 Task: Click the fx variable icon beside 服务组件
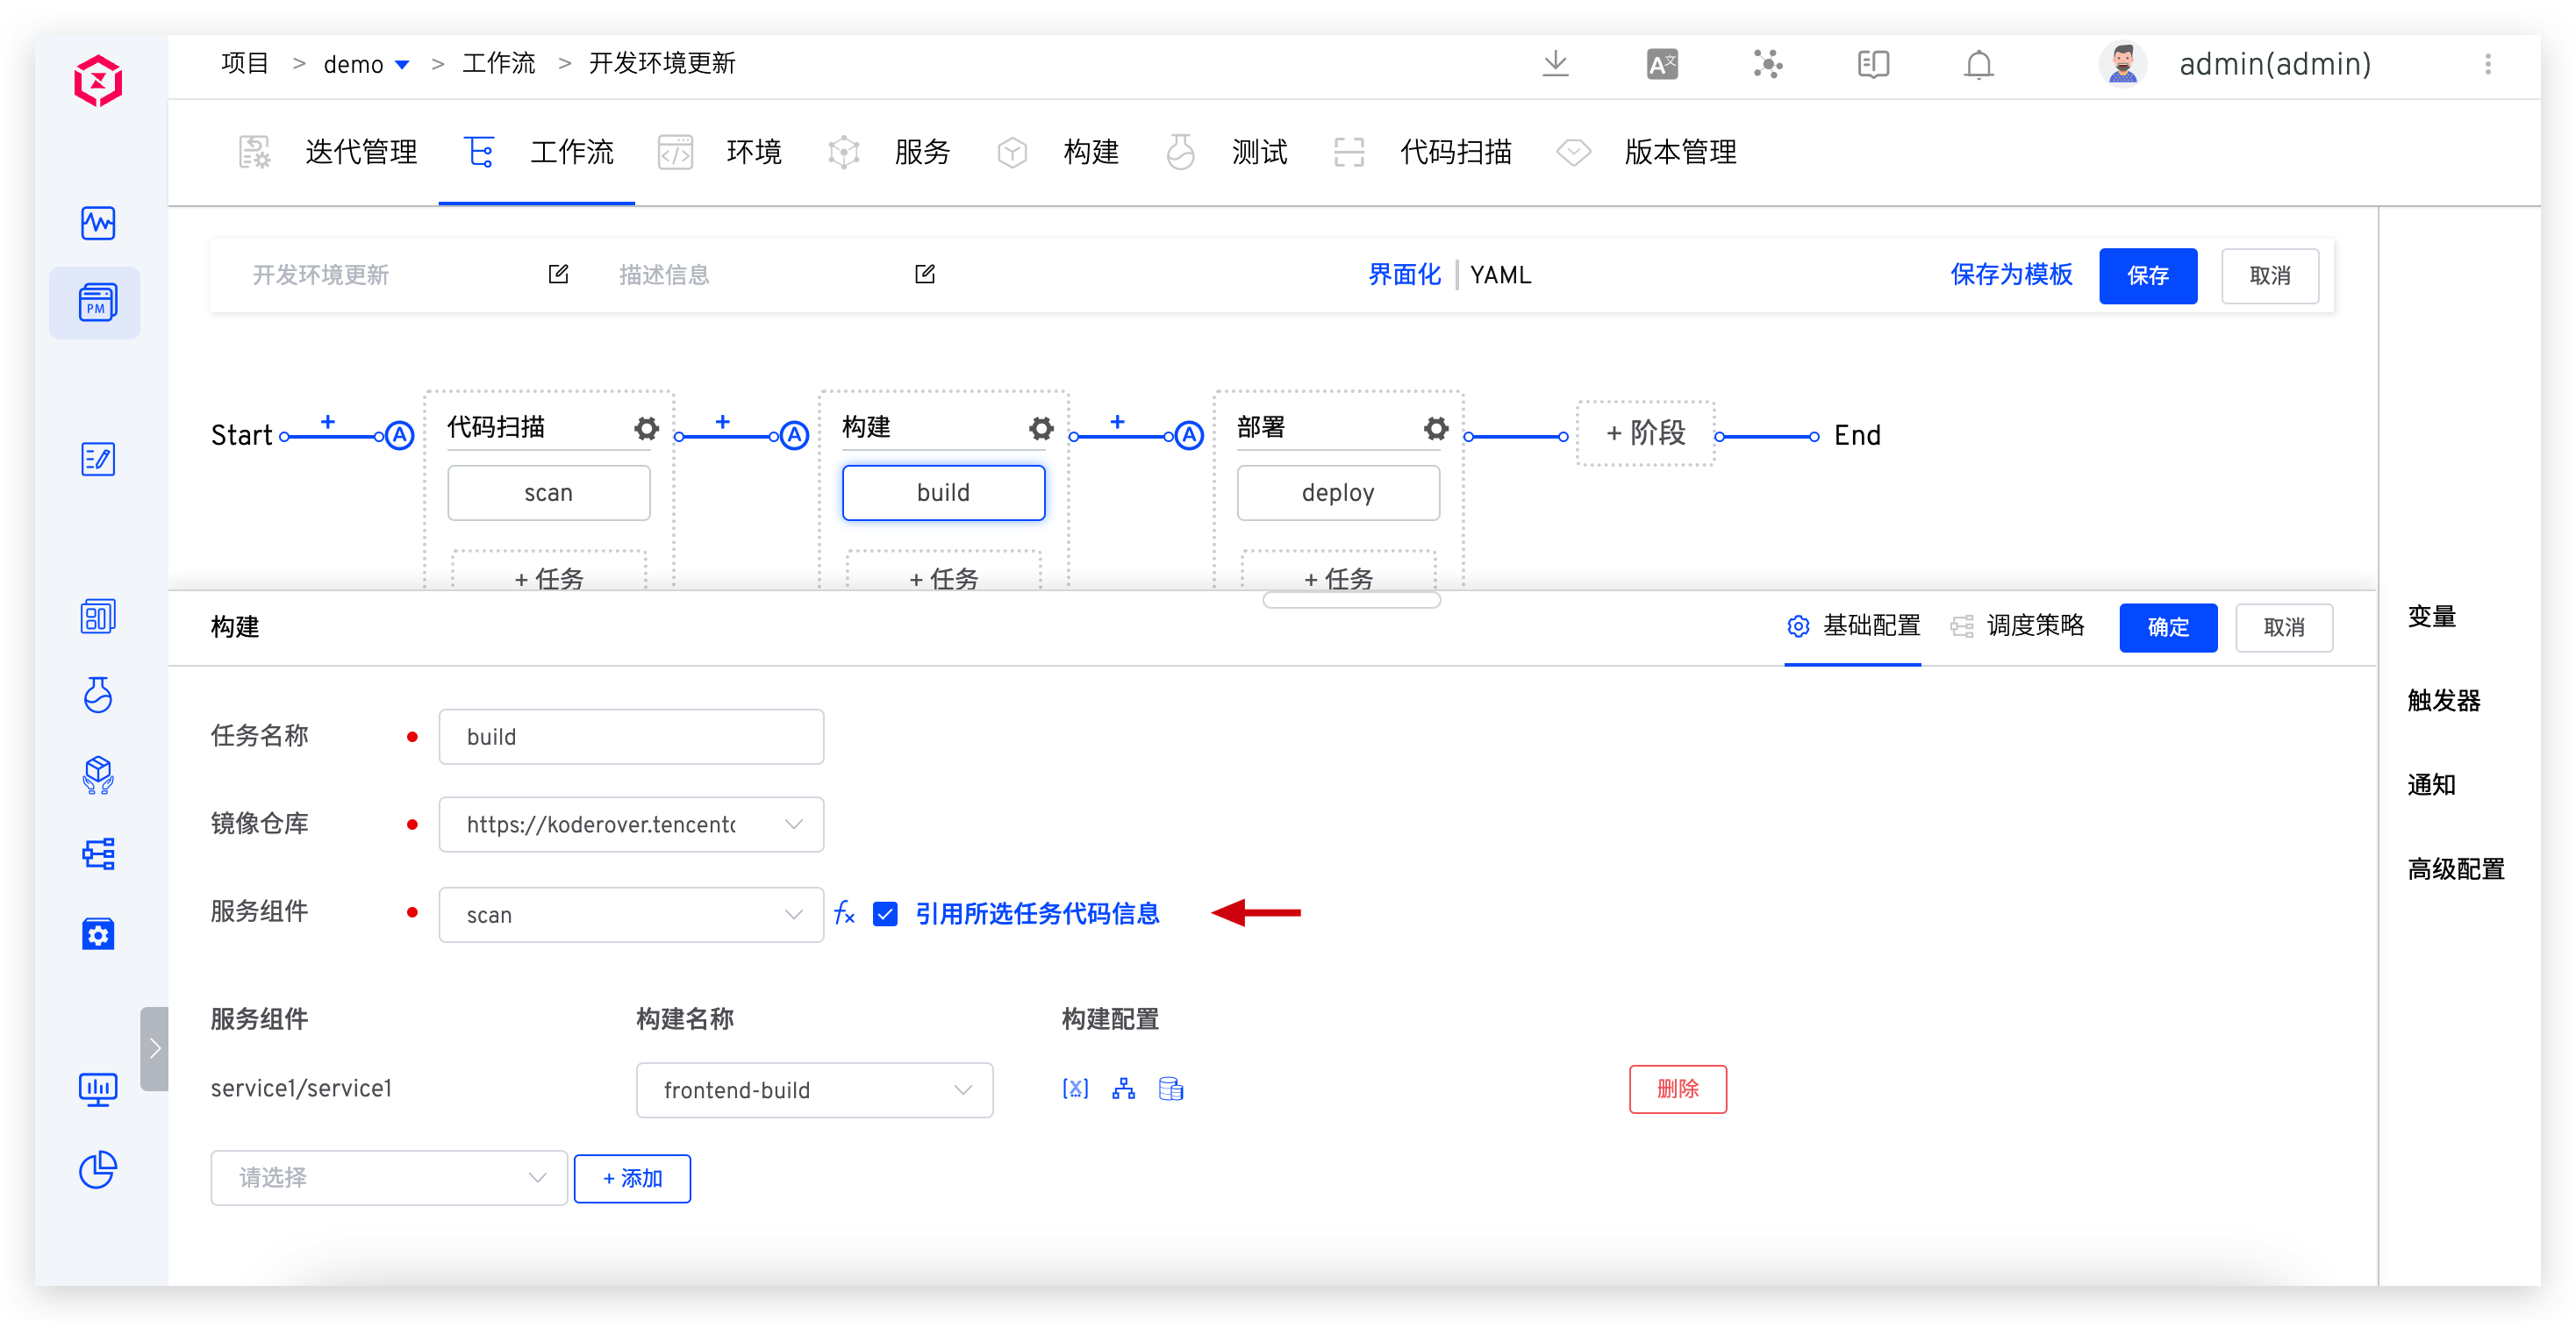(845, 913)
